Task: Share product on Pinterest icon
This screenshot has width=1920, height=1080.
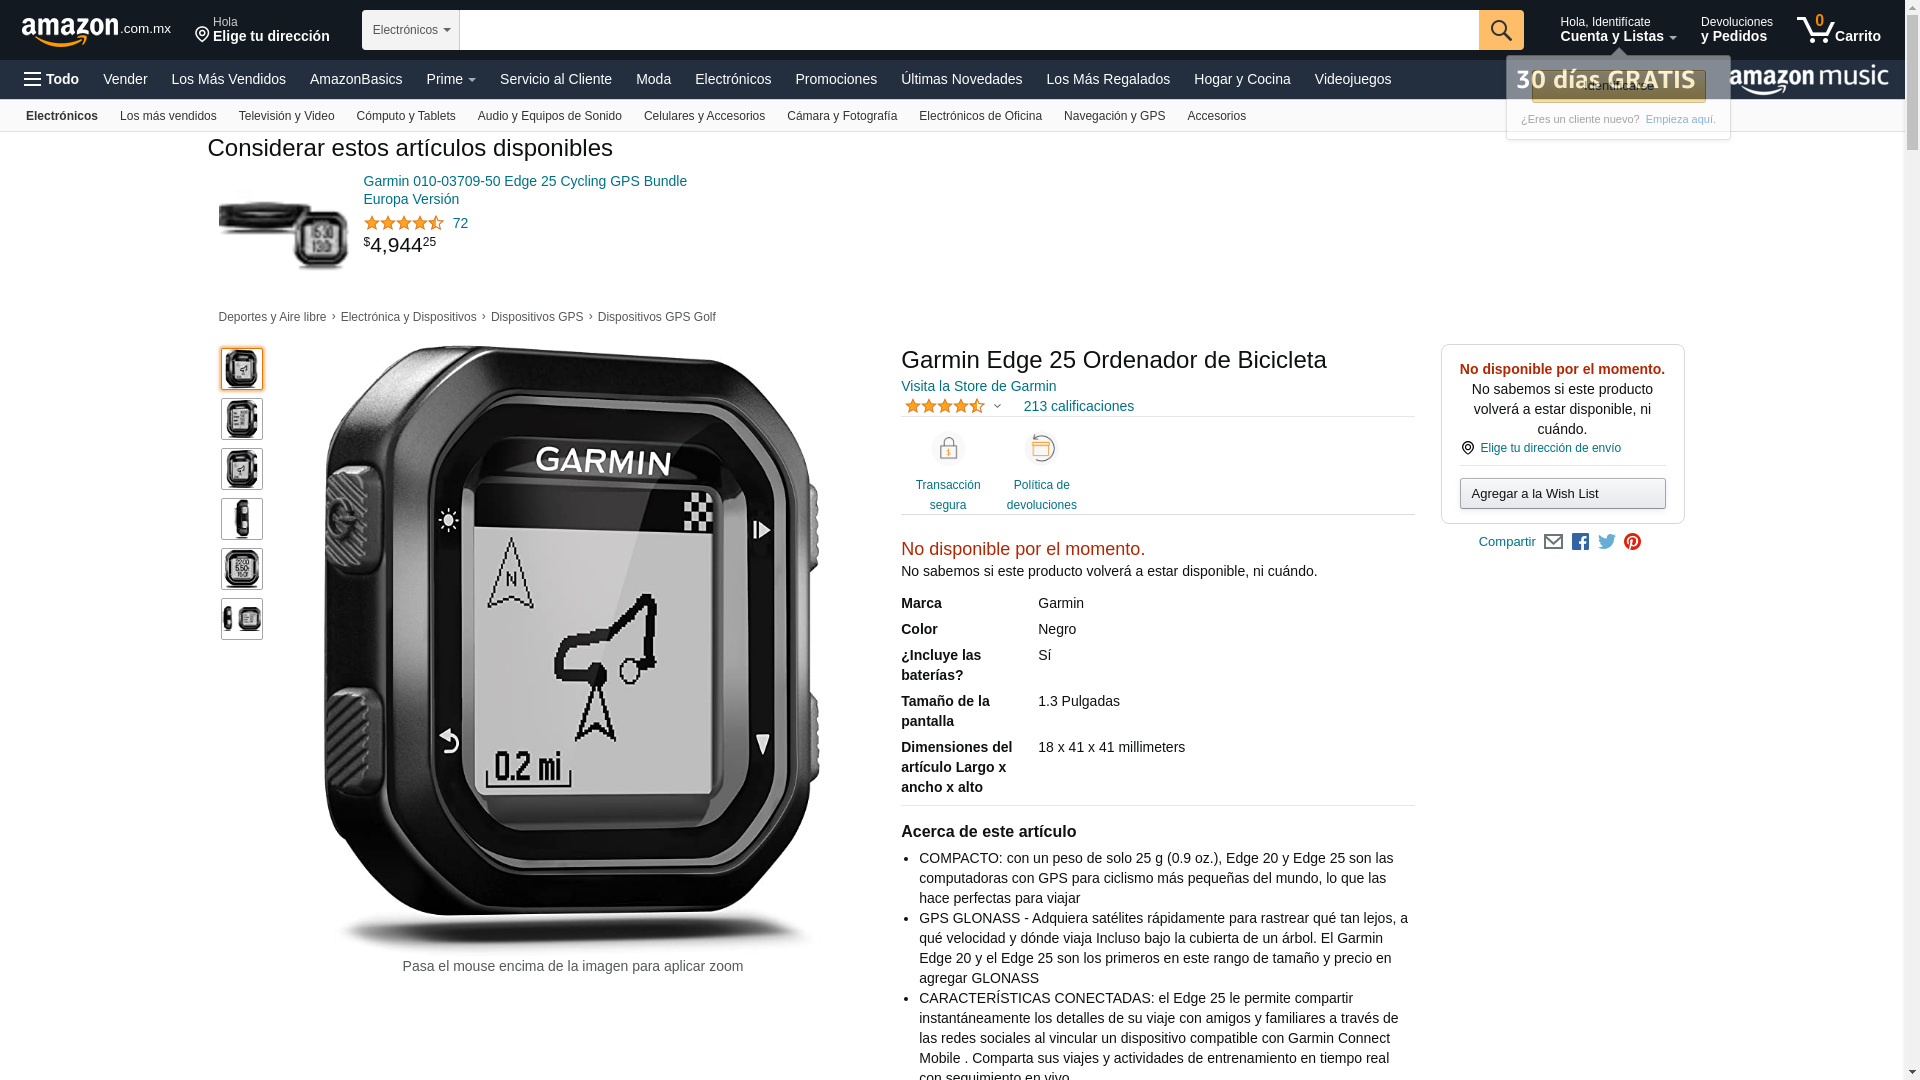Action: pyautogui.click(x=1633, y=542)
